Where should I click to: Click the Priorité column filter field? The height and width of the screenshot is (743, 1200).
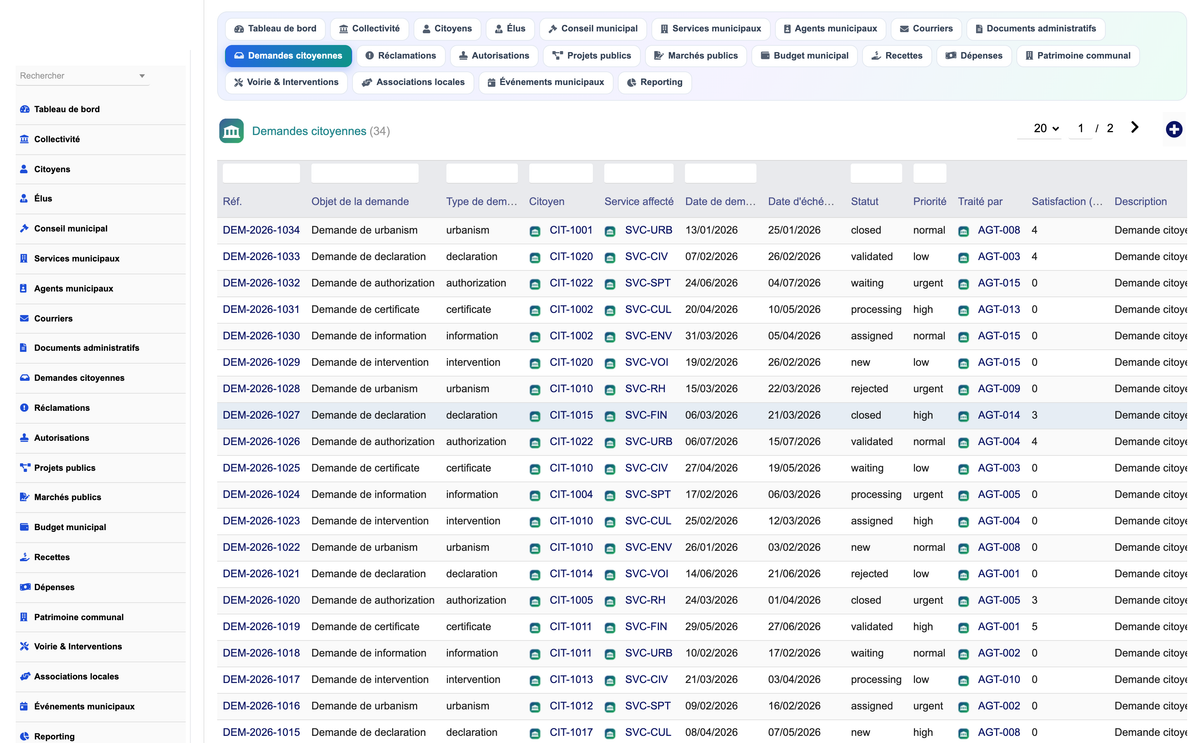[x=930, y=173]
